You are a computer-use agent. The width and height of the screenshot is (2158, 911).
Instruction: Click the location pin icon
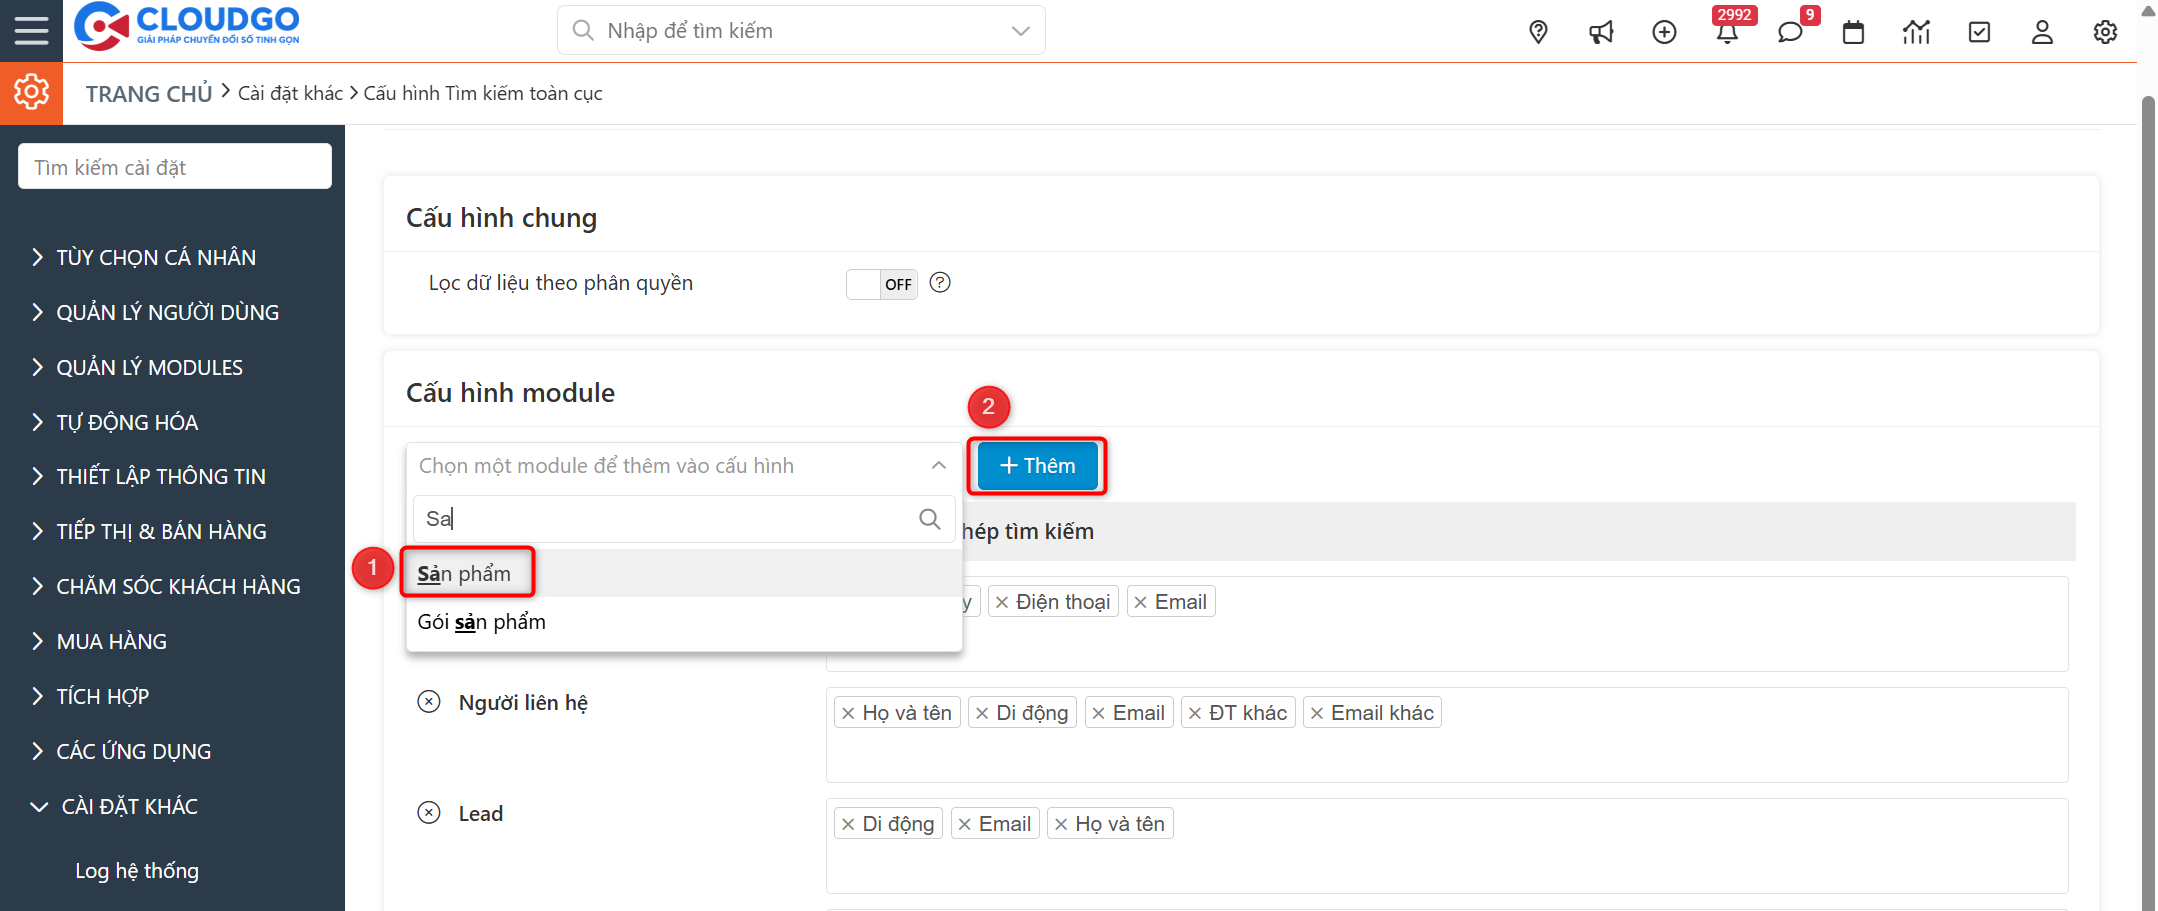tap(1538, 32)
